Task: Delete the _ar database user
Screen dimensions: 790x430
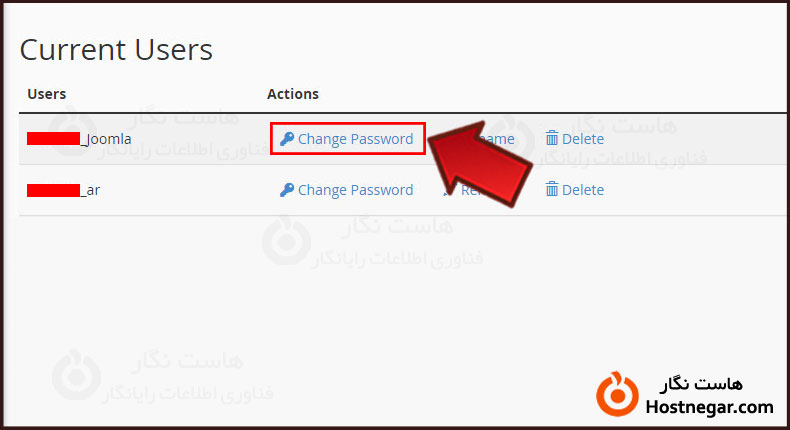Action: point(582,190)
